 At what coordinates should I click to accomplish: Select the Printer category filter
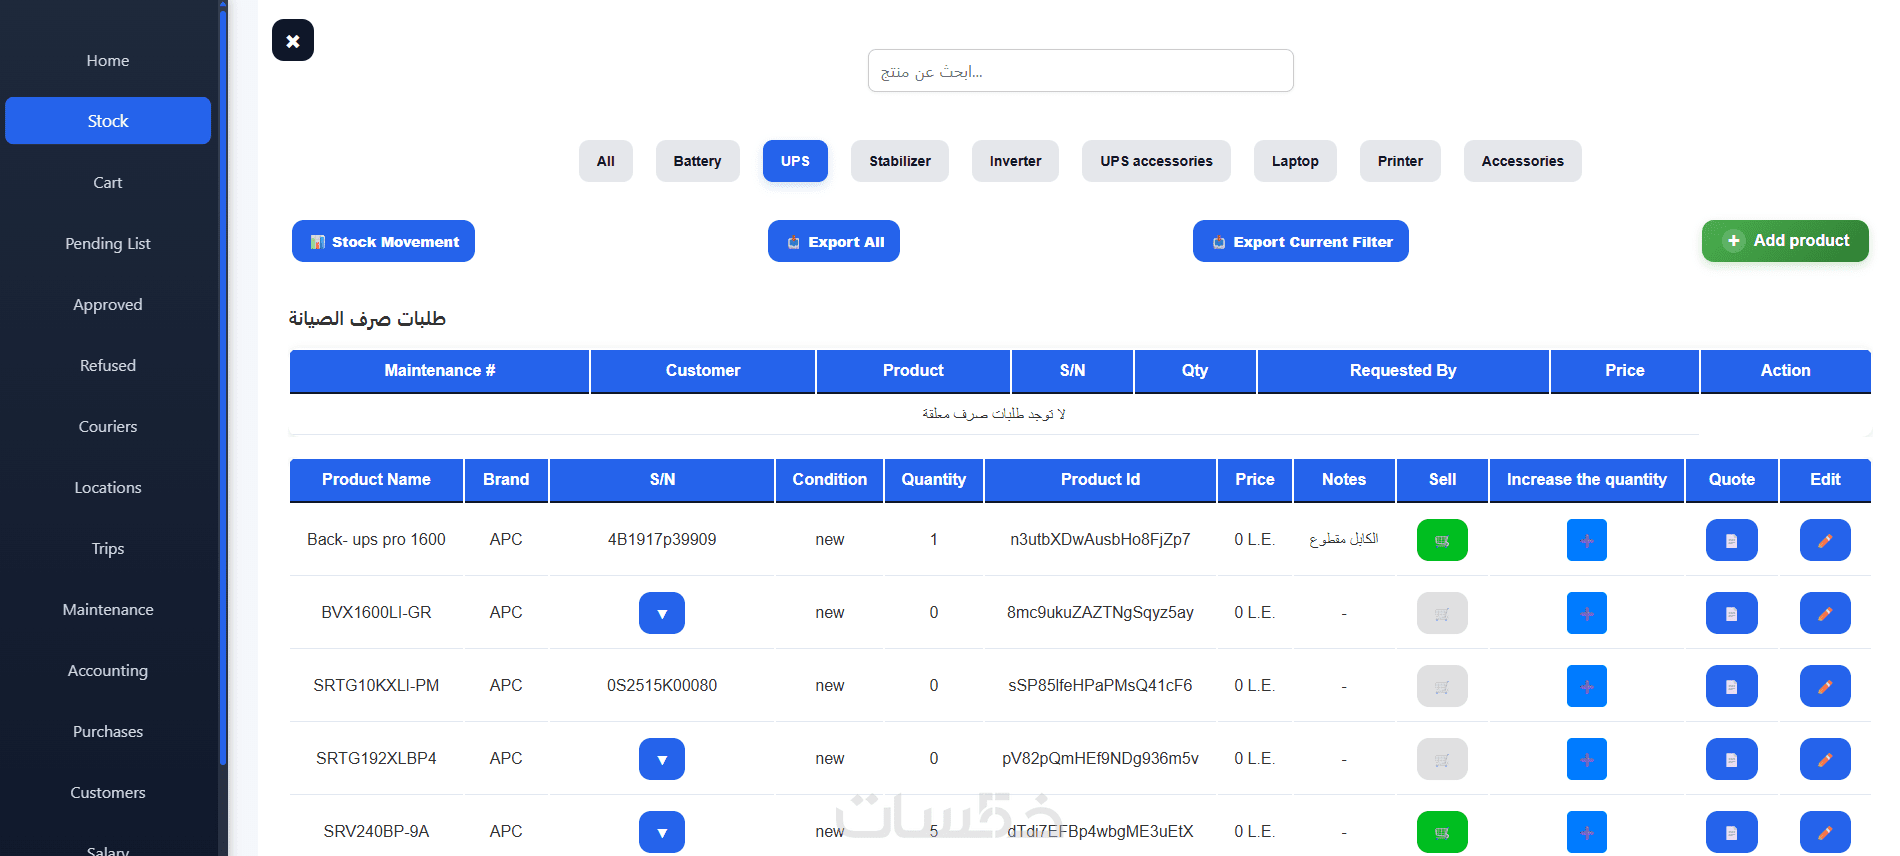coord(1400,161)
